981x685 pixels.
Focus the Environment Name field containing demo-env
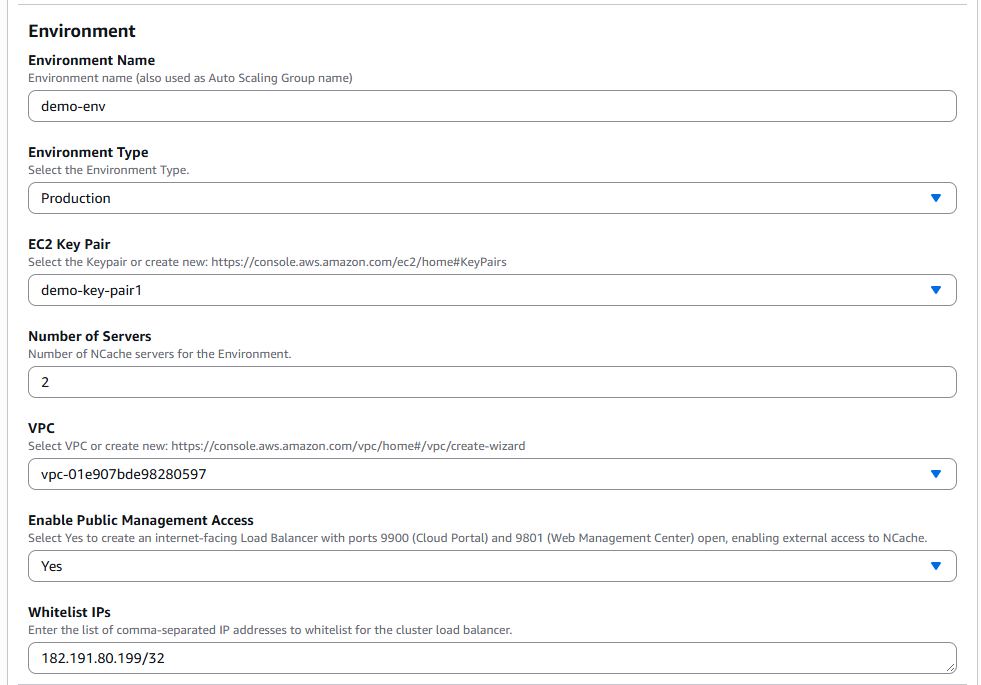tap(492, 106)
